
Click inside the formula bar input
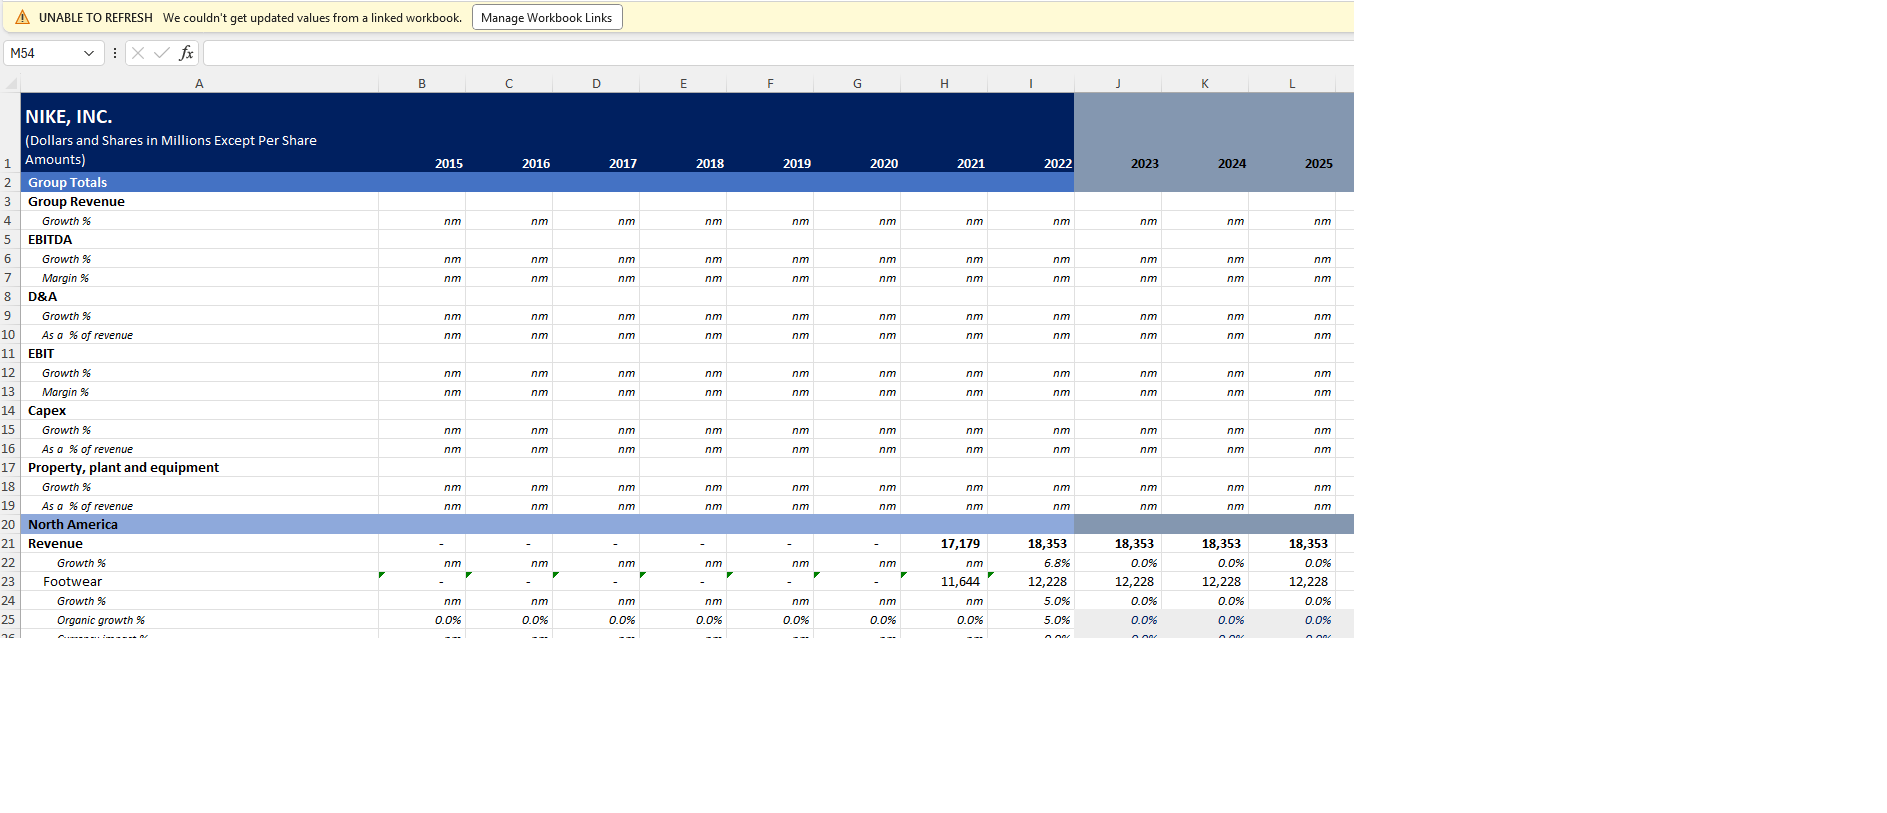pos(778,53)
